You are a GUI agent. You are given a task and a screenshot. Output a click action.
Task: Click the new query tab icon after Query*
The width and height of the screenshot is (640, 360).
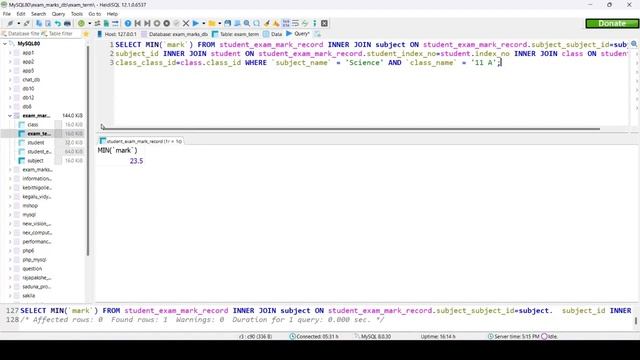(x=318, y=34)
